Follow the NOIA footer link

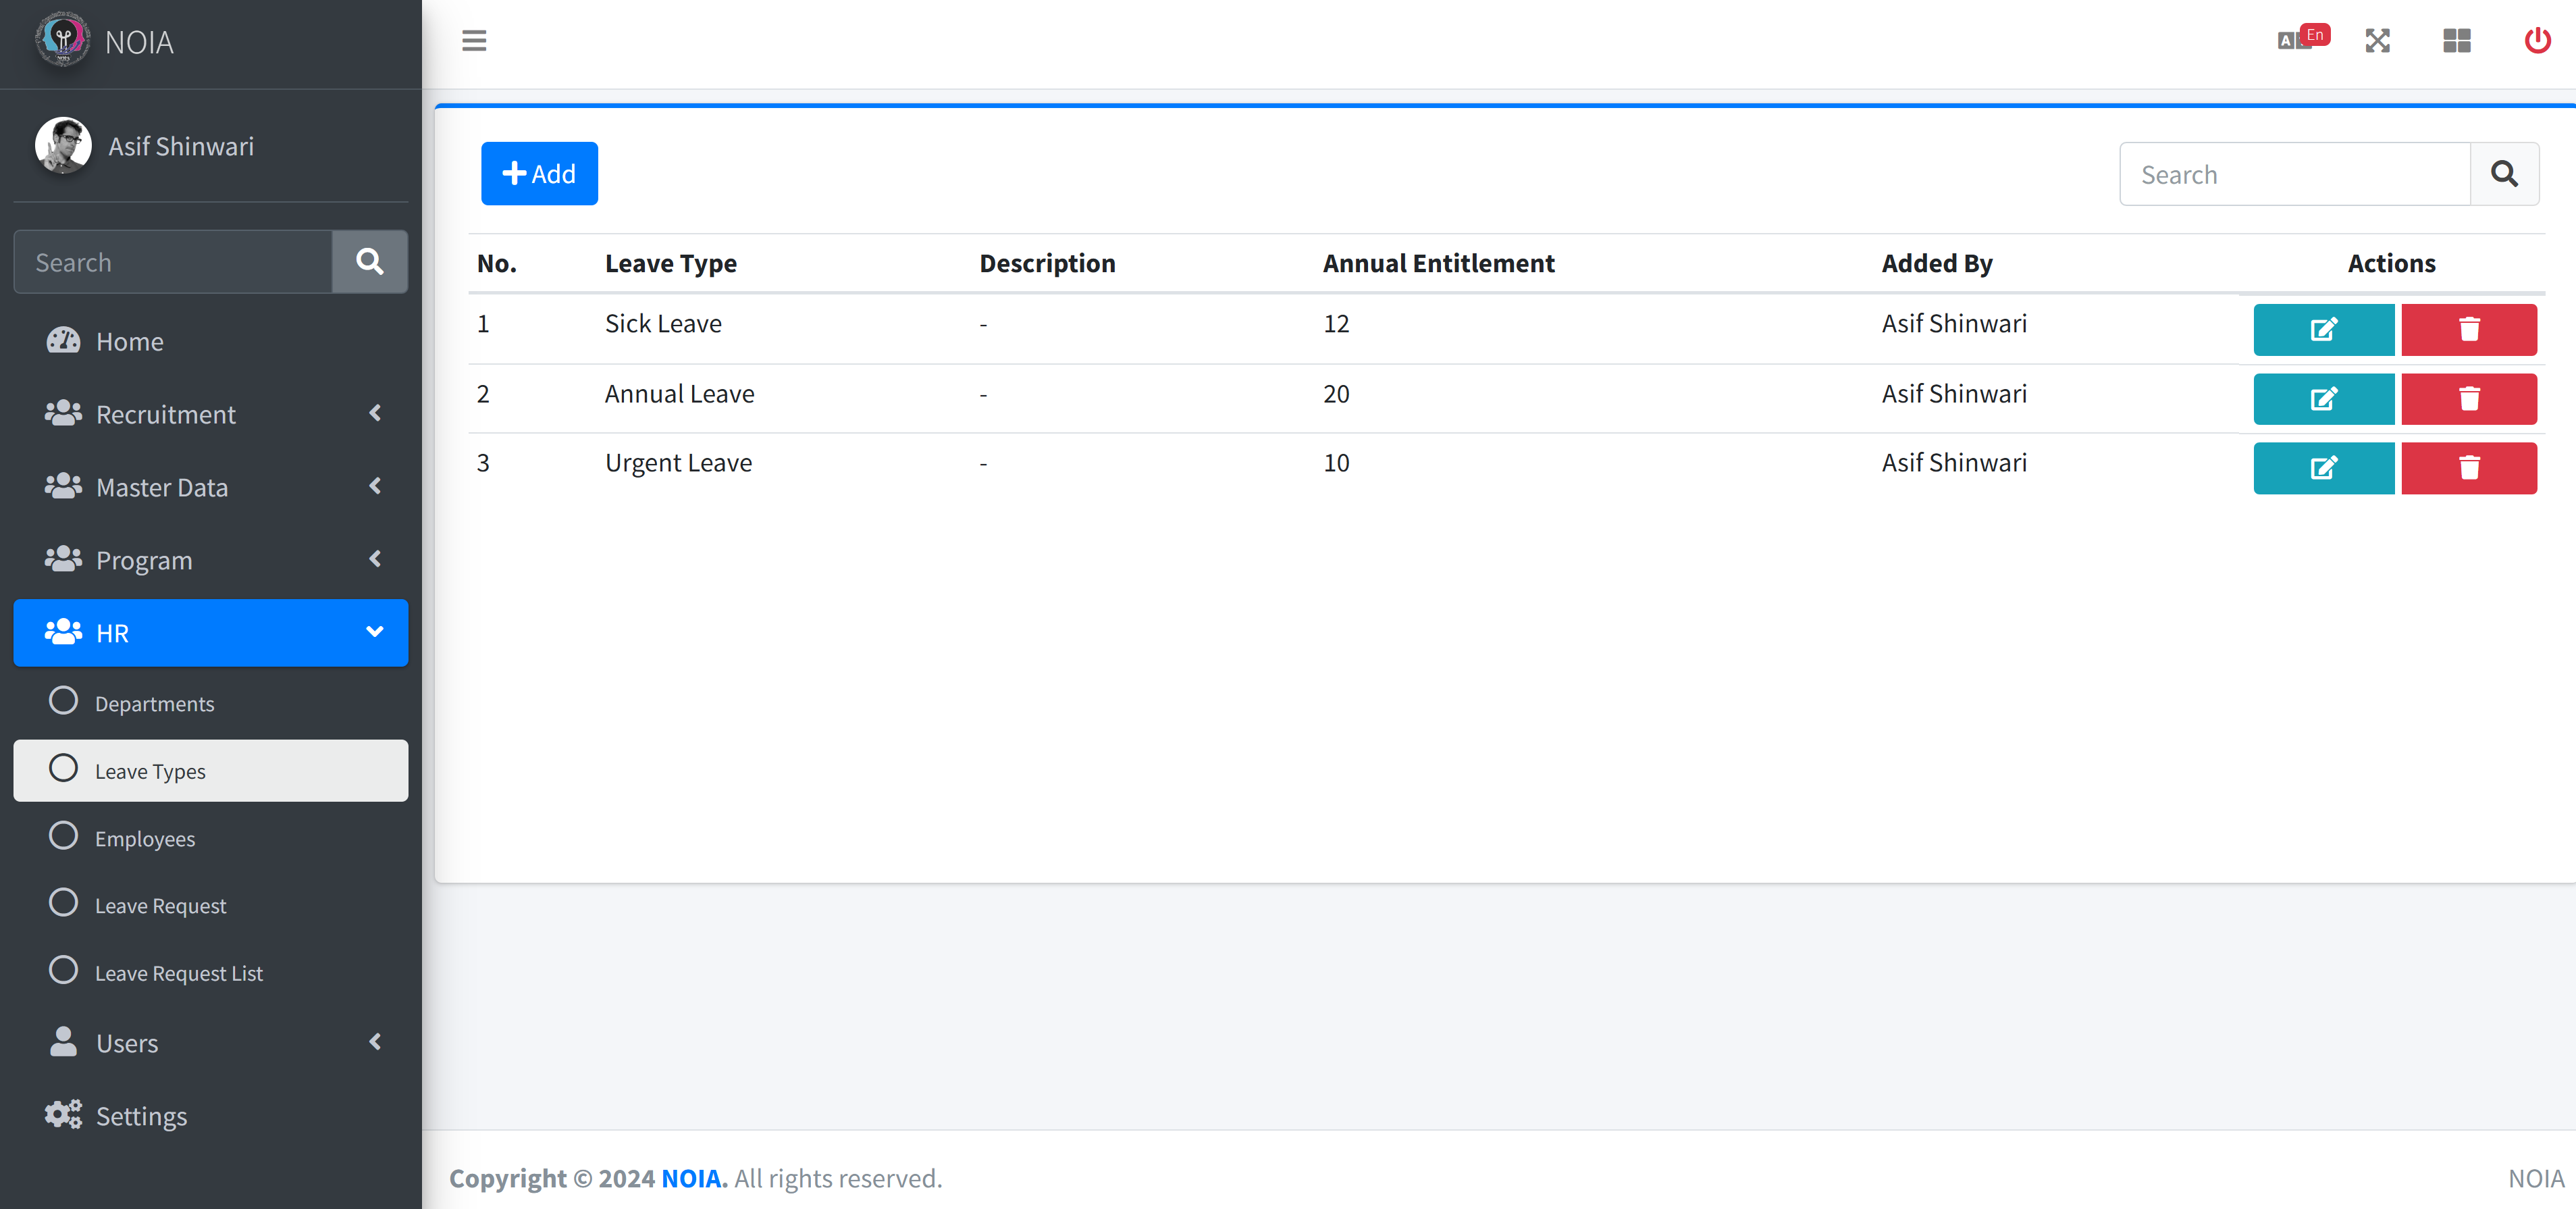691,1178
